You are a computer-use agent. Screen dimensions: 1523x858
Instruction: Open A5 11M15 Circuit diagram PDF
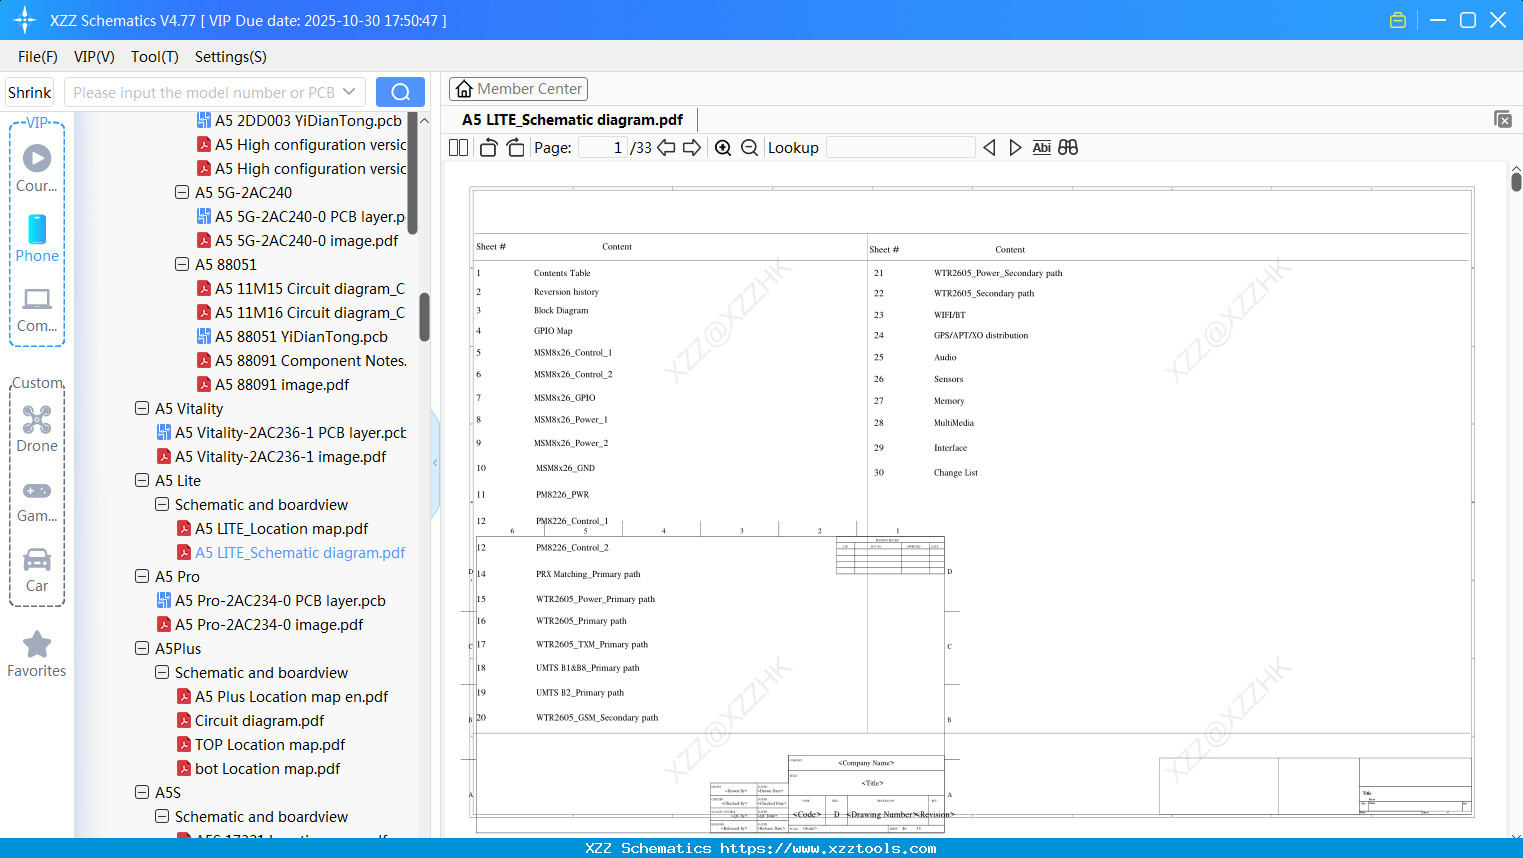tap(300, 289)
